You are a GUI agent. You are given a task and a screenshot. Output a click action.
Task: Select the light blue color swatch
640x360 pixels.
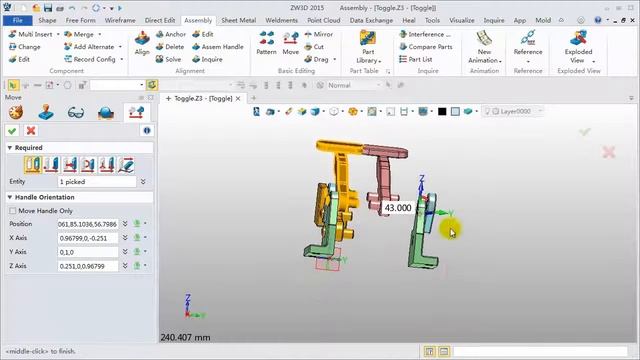tap(455, 111)
